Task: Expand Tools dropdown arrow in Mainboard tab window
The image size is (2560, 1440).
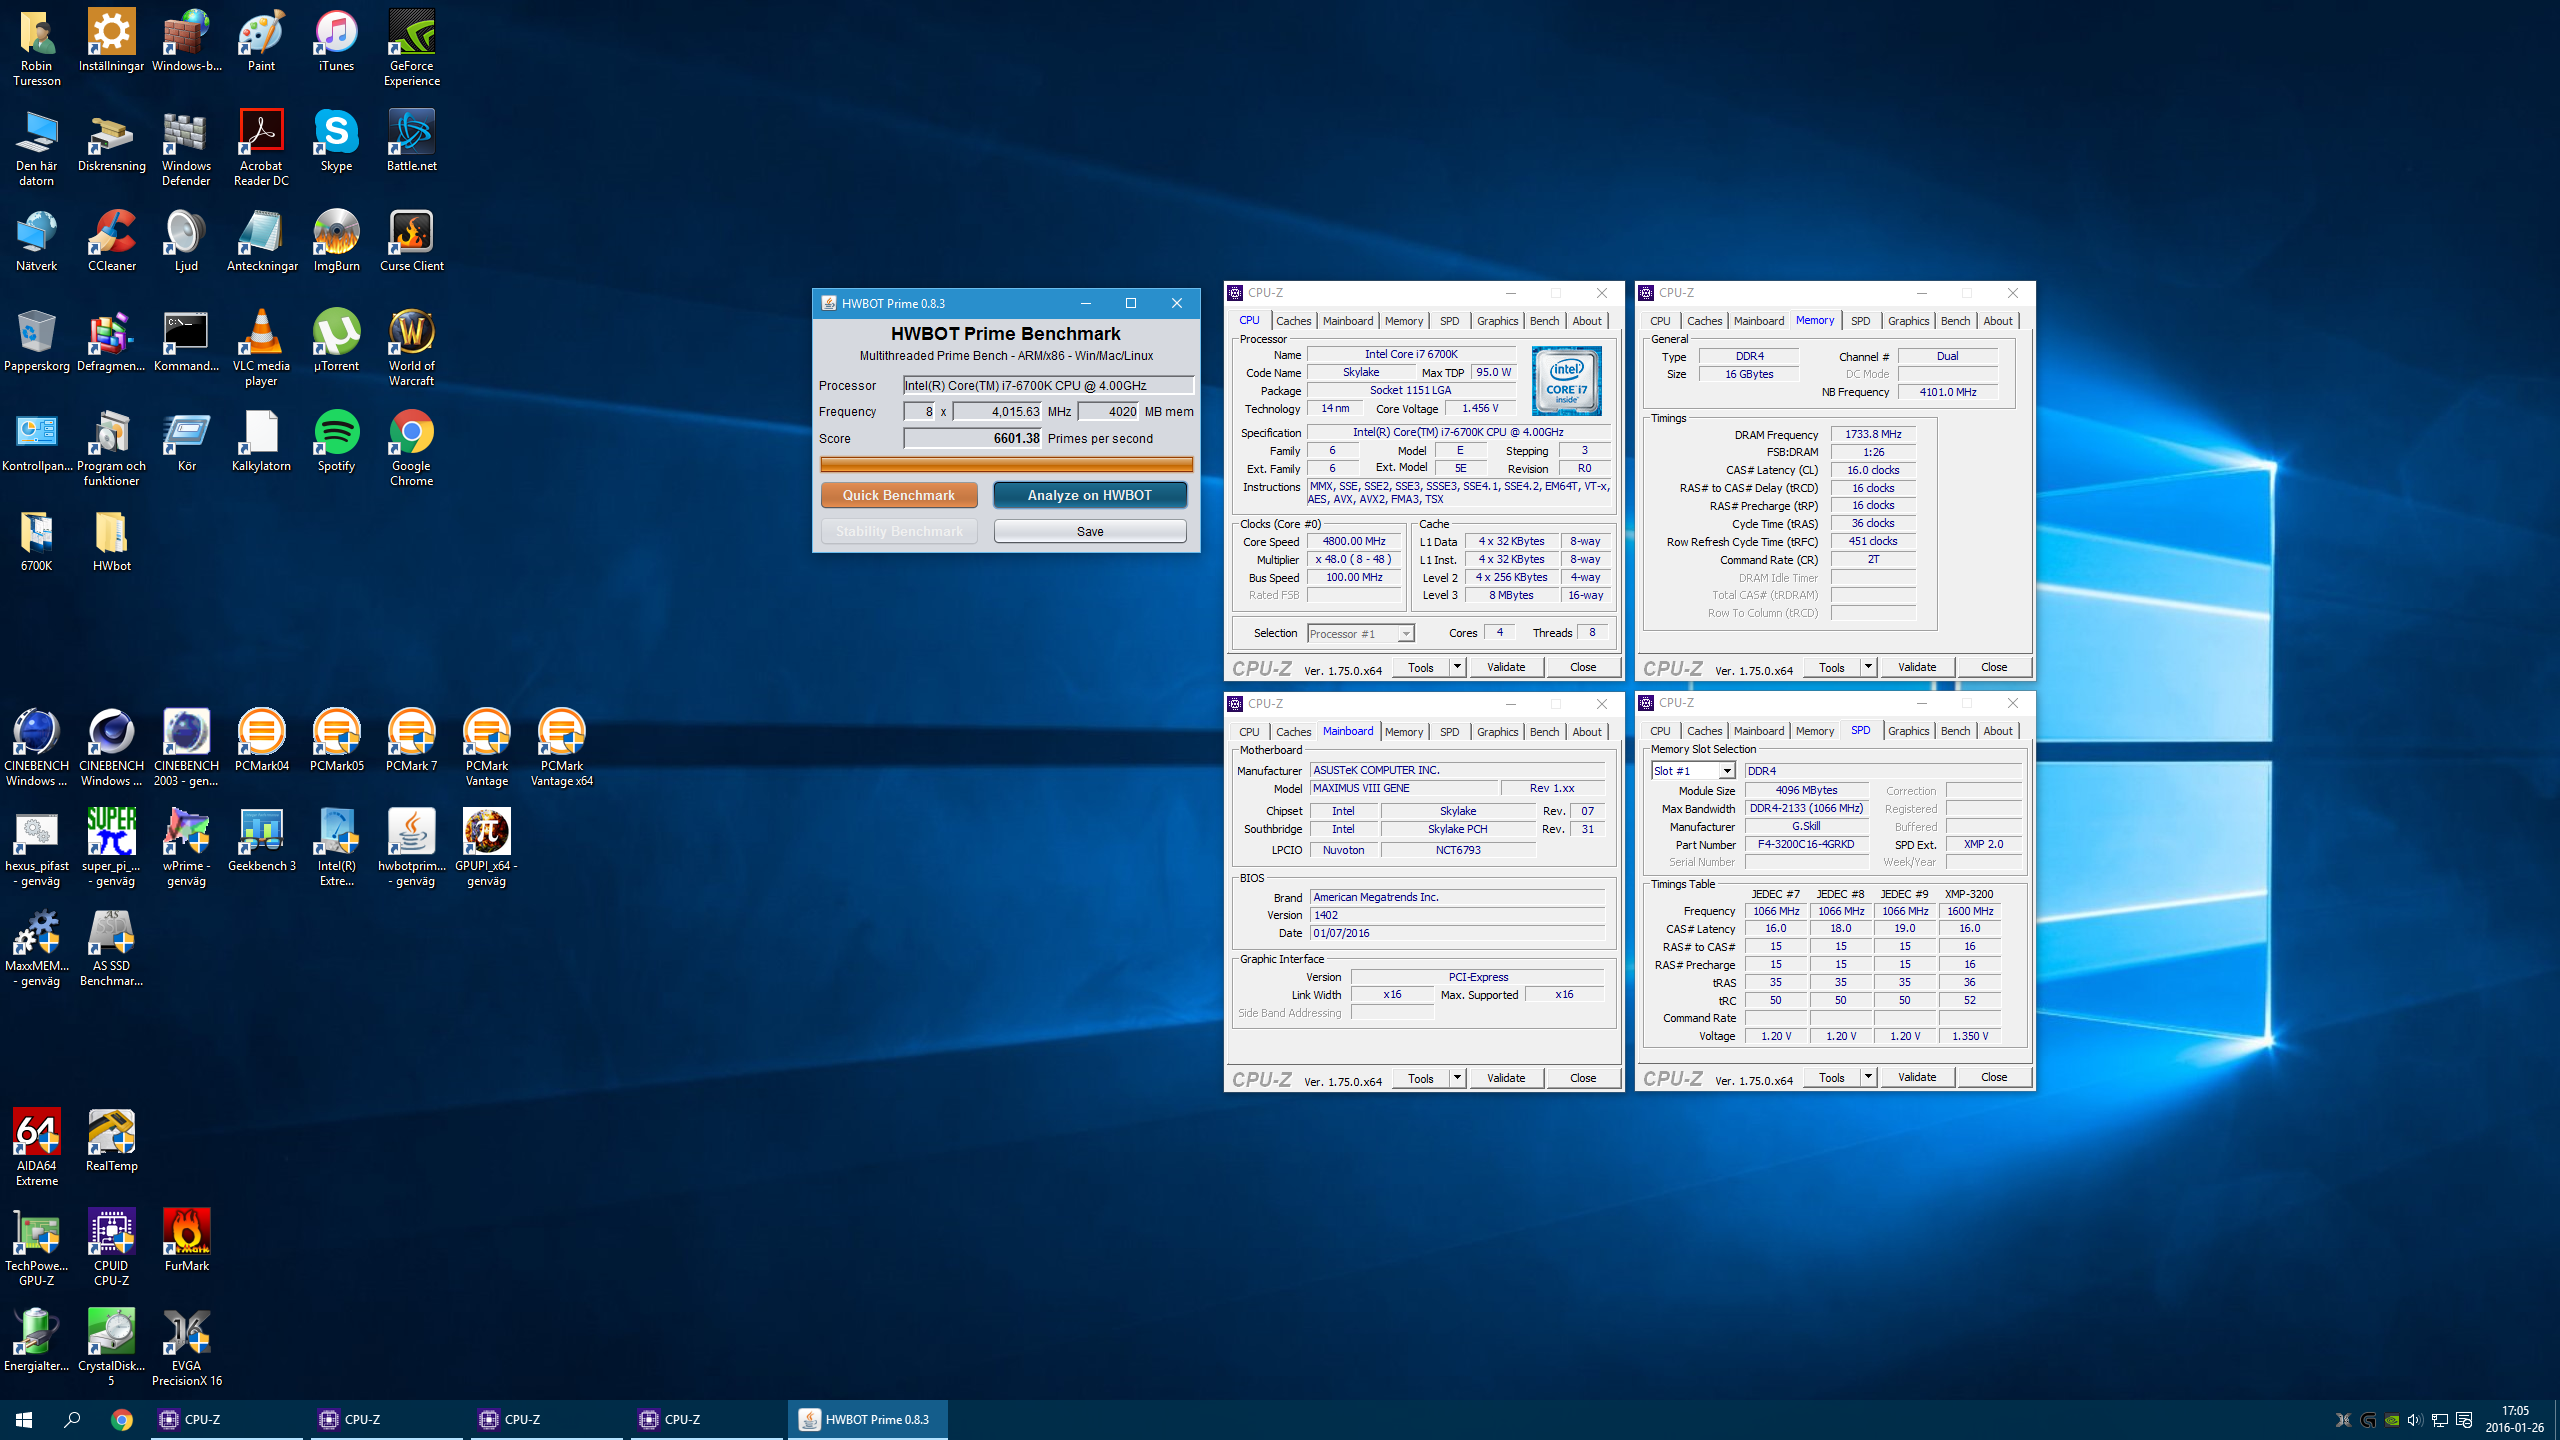Action: tap(1457, 1078)
